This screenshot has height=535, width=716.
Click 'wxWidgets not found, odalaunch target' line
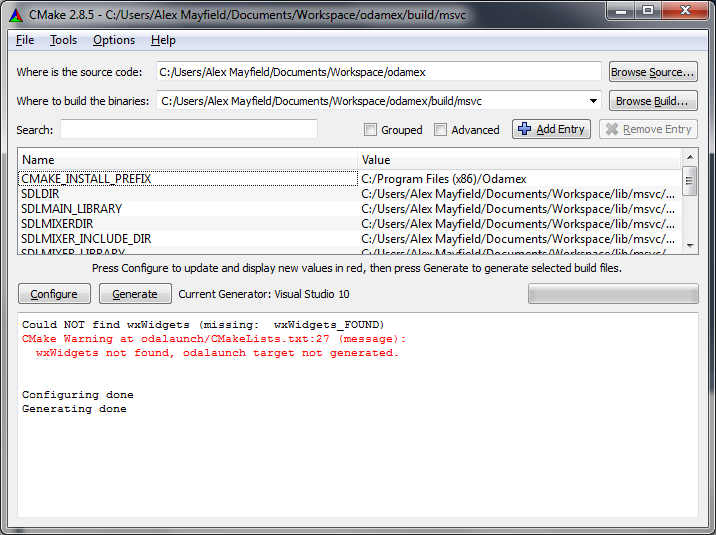point(217,353)
